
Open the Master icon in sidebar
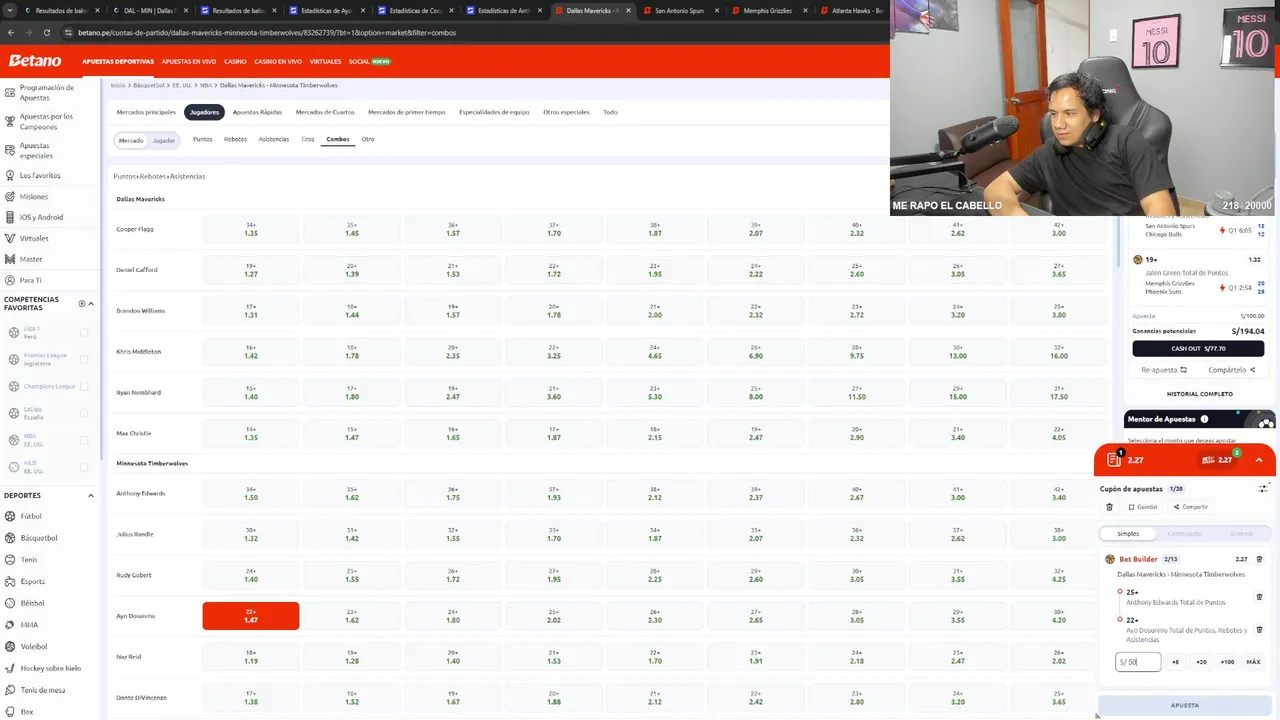[x=10, y=259]
